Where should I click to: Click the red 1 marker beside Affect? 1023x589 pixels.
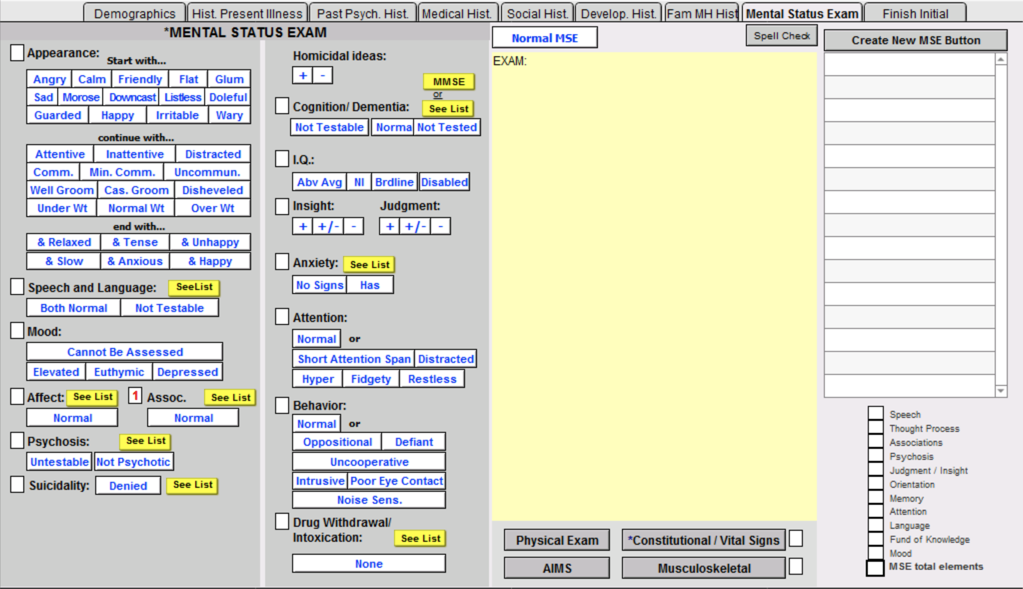click(x=134, y=397)
